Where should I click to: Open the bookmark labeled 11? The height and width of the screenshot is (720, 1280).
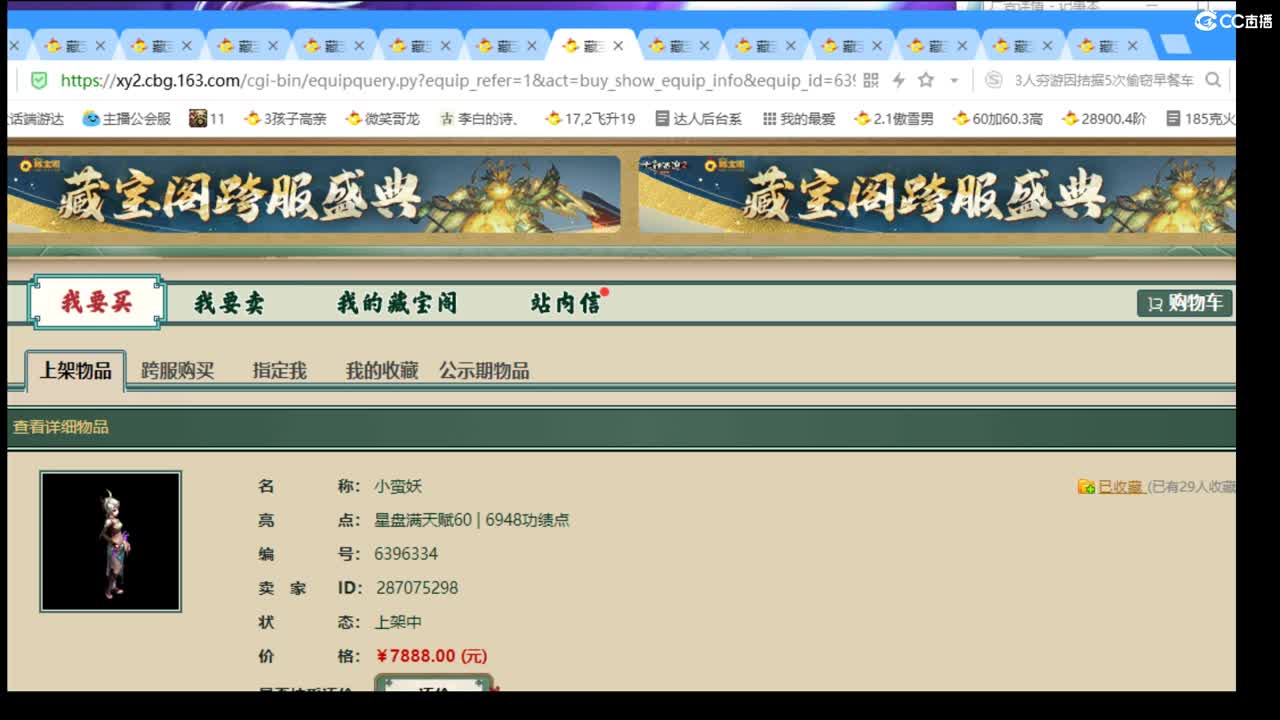click(x=207, y=118)
